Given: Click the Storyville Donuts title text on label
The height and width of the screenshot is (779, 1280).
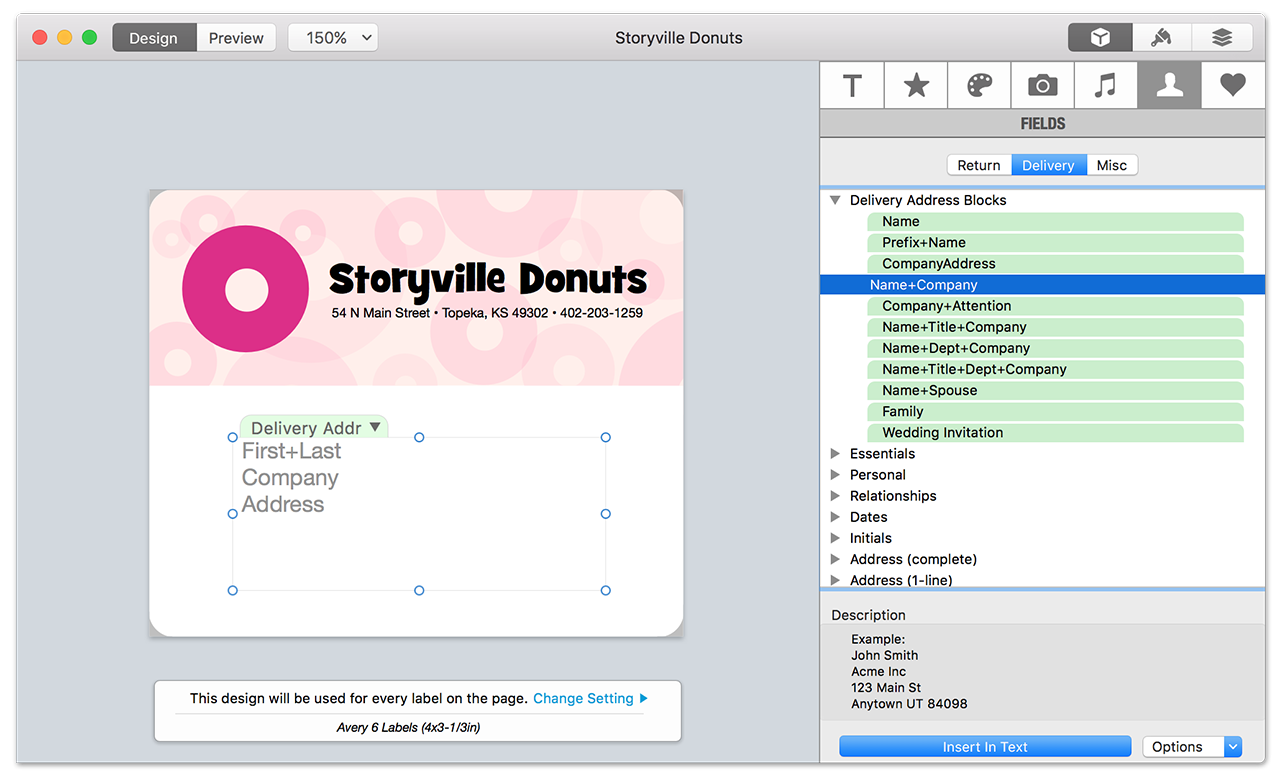Looking at the screenshot, I should click(488, 279).
